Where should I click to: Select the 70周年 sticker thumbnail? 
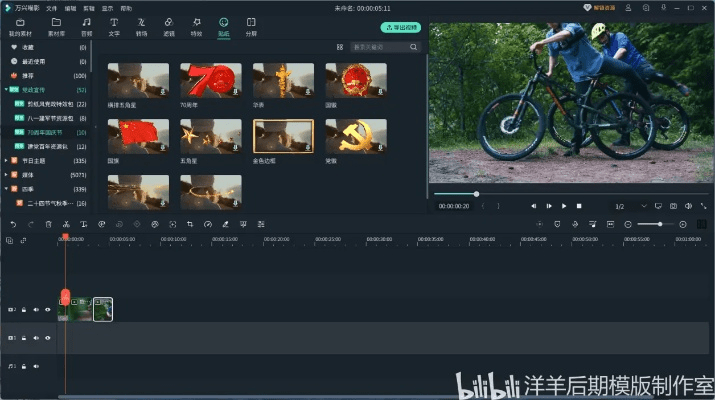click(211, 80)
